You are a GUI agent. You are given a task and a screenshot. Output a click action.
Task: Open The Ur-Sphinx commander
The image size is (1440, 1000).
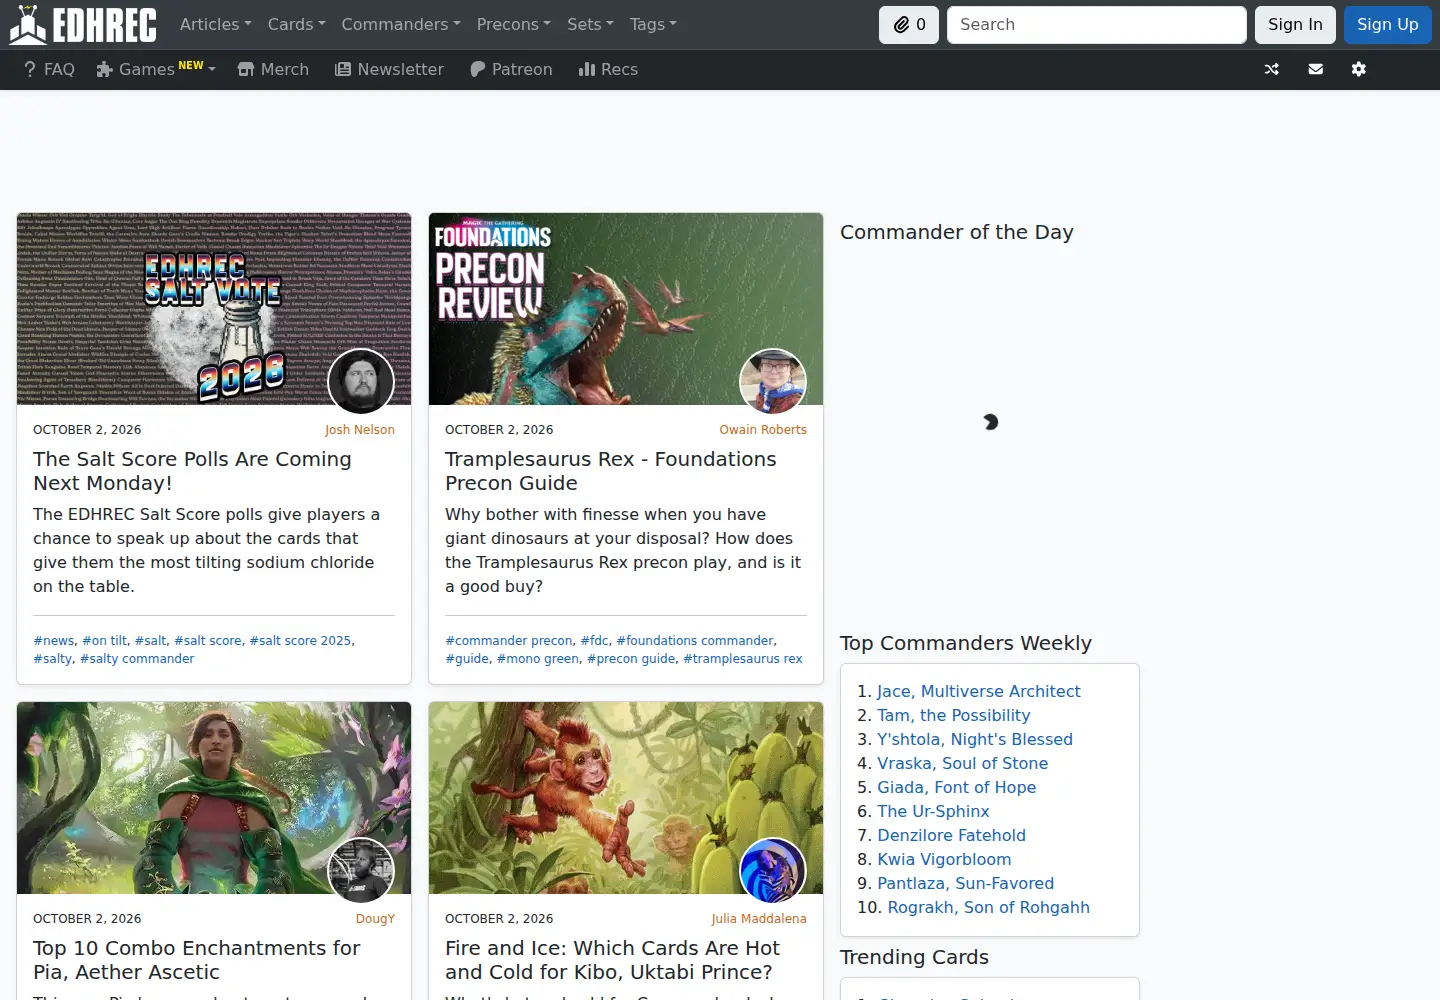[934, 811]
